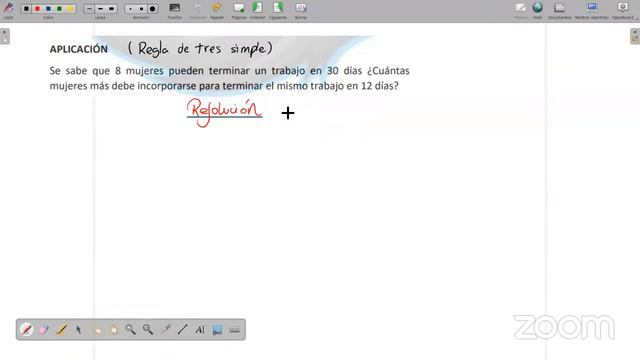Select the Zoom in magnifier tool

[131, 330]
